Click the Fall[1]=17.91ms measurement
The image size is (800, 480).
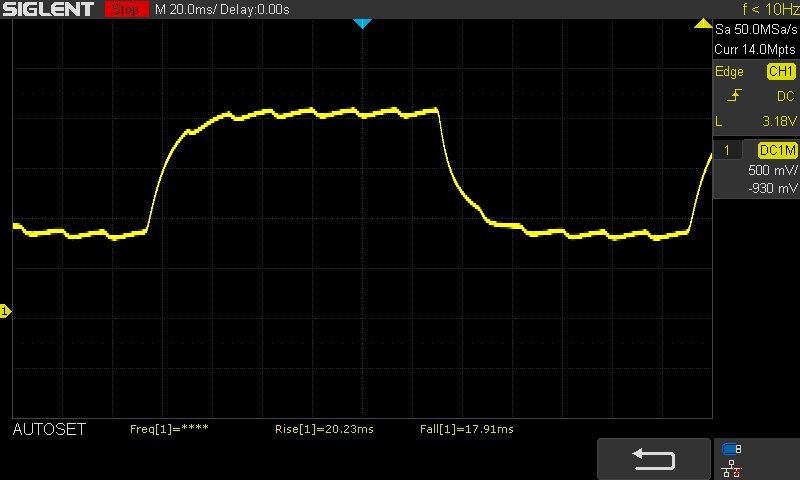click(x=467, y=429)
